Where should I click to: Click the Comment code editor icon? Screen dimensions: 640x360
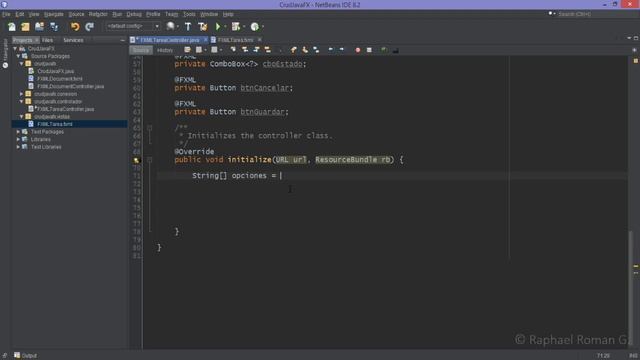[384, 50]
